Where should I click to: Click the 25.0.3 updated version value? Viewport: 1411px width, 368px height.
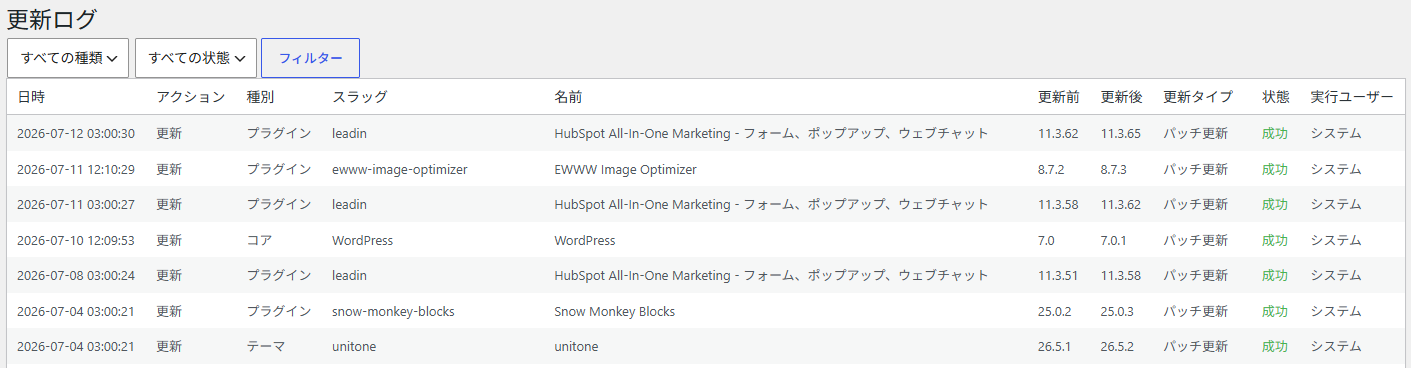[1117, 311]
